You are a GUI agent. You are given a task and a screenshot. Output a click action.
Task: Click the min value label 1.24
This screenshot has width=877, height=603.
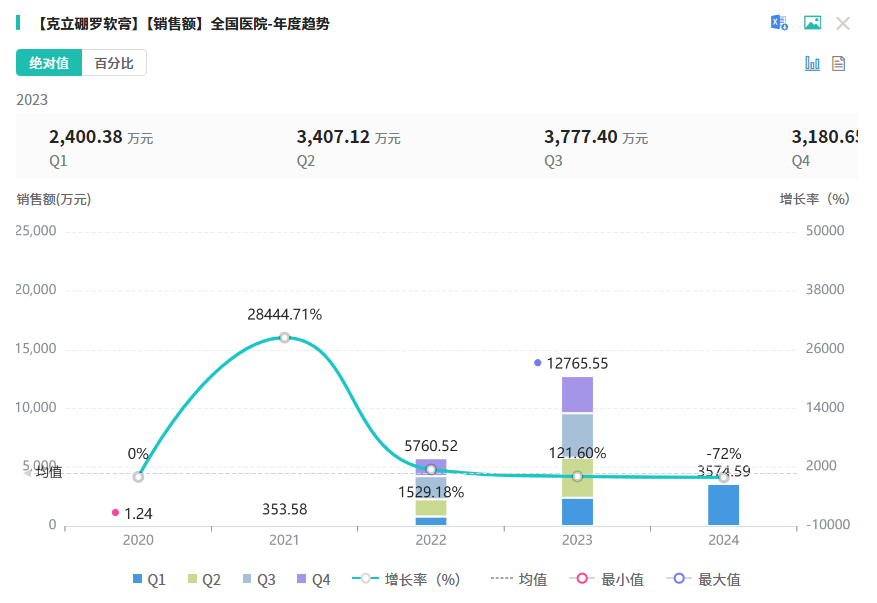[x=138, y=514]
